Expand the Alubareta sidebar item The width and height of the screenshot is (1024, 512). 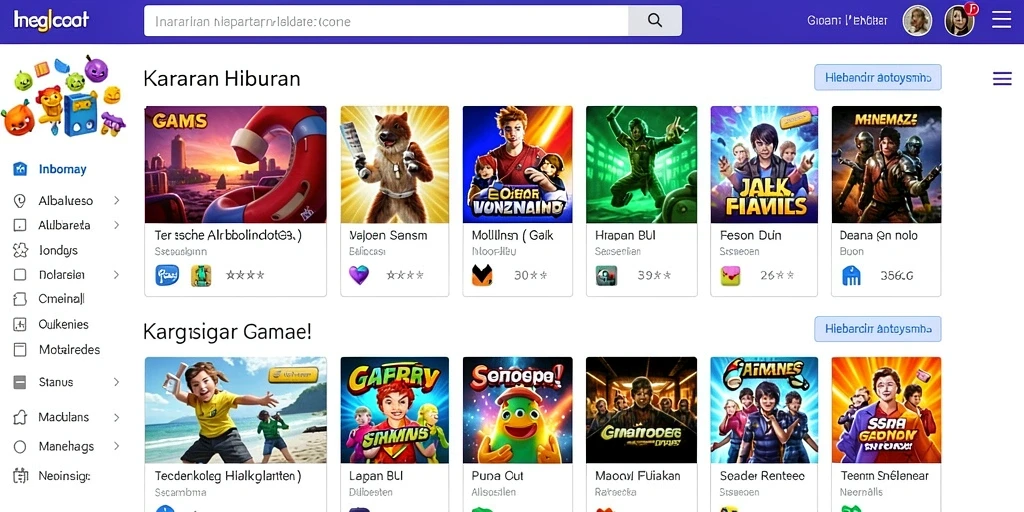pos(117,225)
